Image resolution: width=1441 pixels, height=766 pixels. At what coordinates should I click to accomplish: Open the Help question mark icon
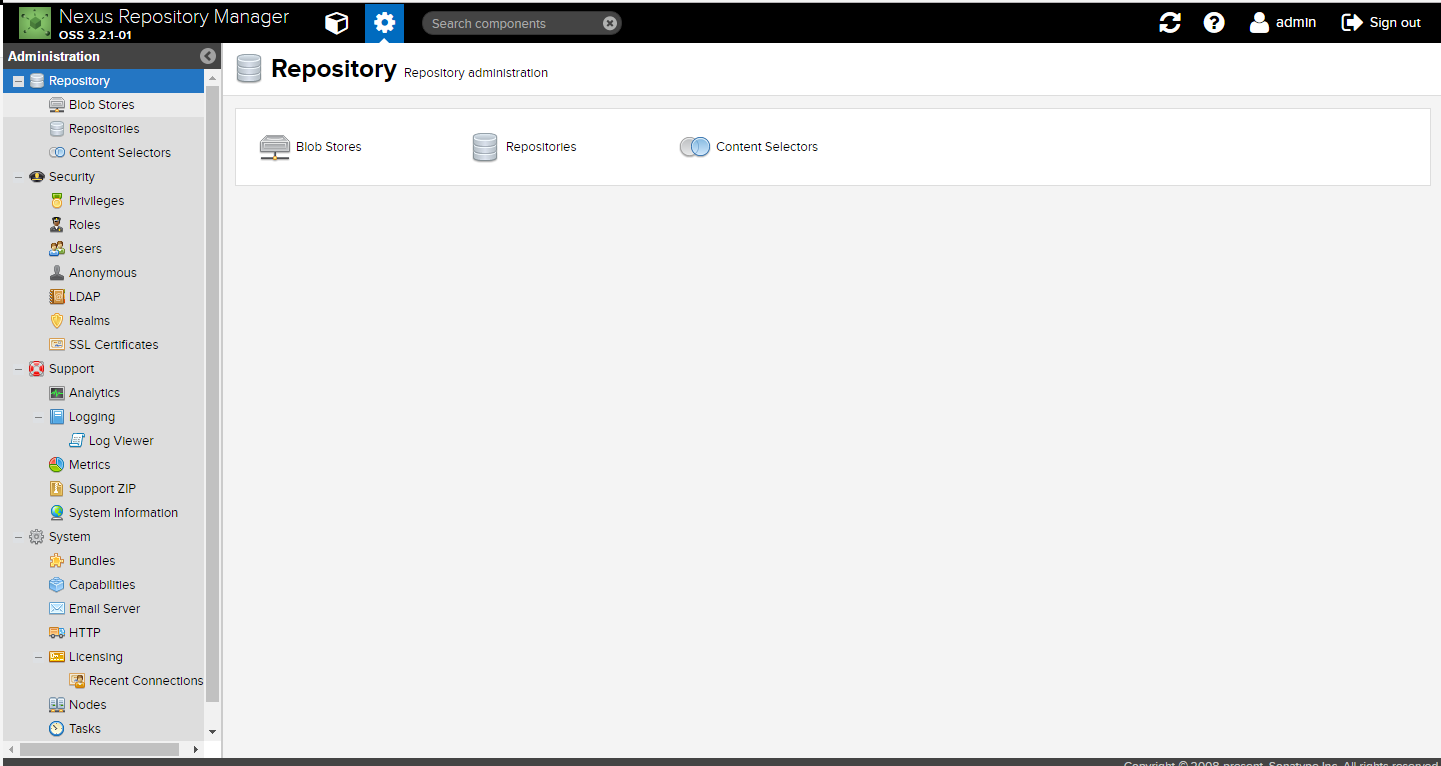(x=1214, y=22)
